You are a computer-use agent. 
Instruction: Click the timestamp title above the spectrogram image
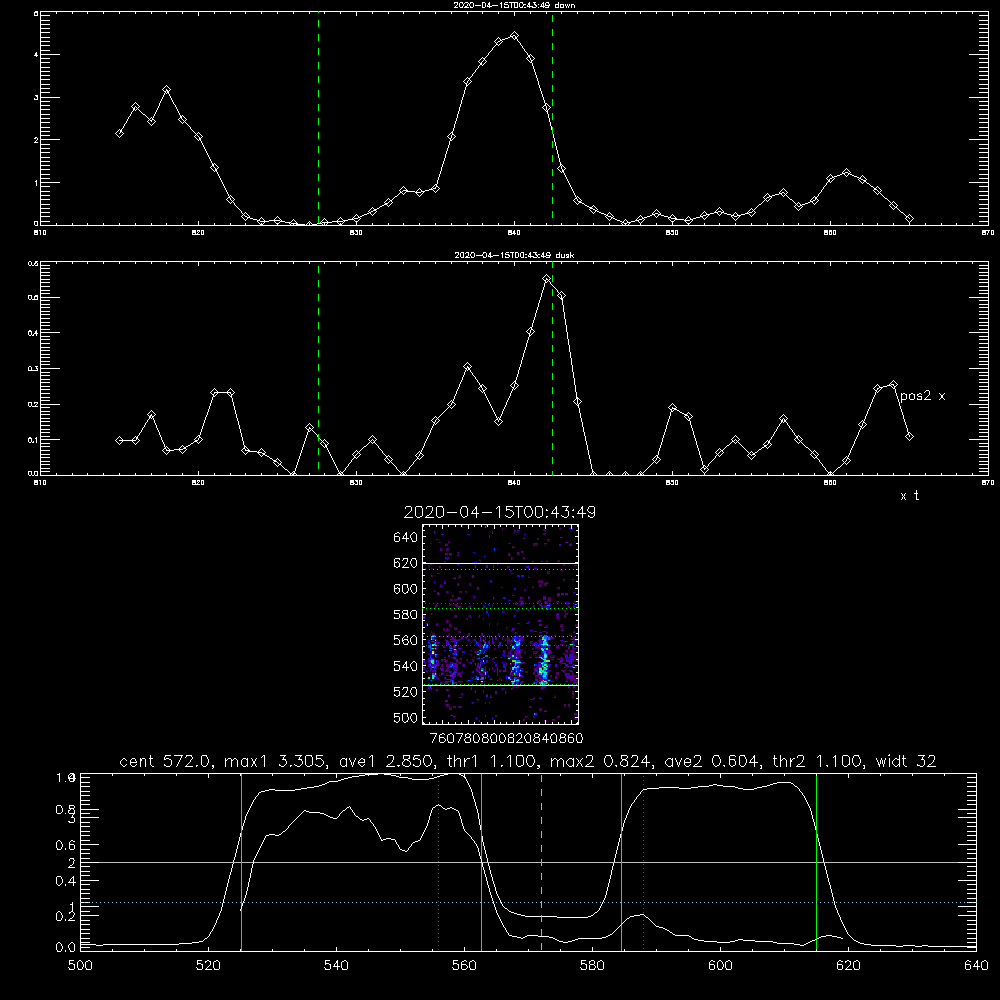point(499,512)
